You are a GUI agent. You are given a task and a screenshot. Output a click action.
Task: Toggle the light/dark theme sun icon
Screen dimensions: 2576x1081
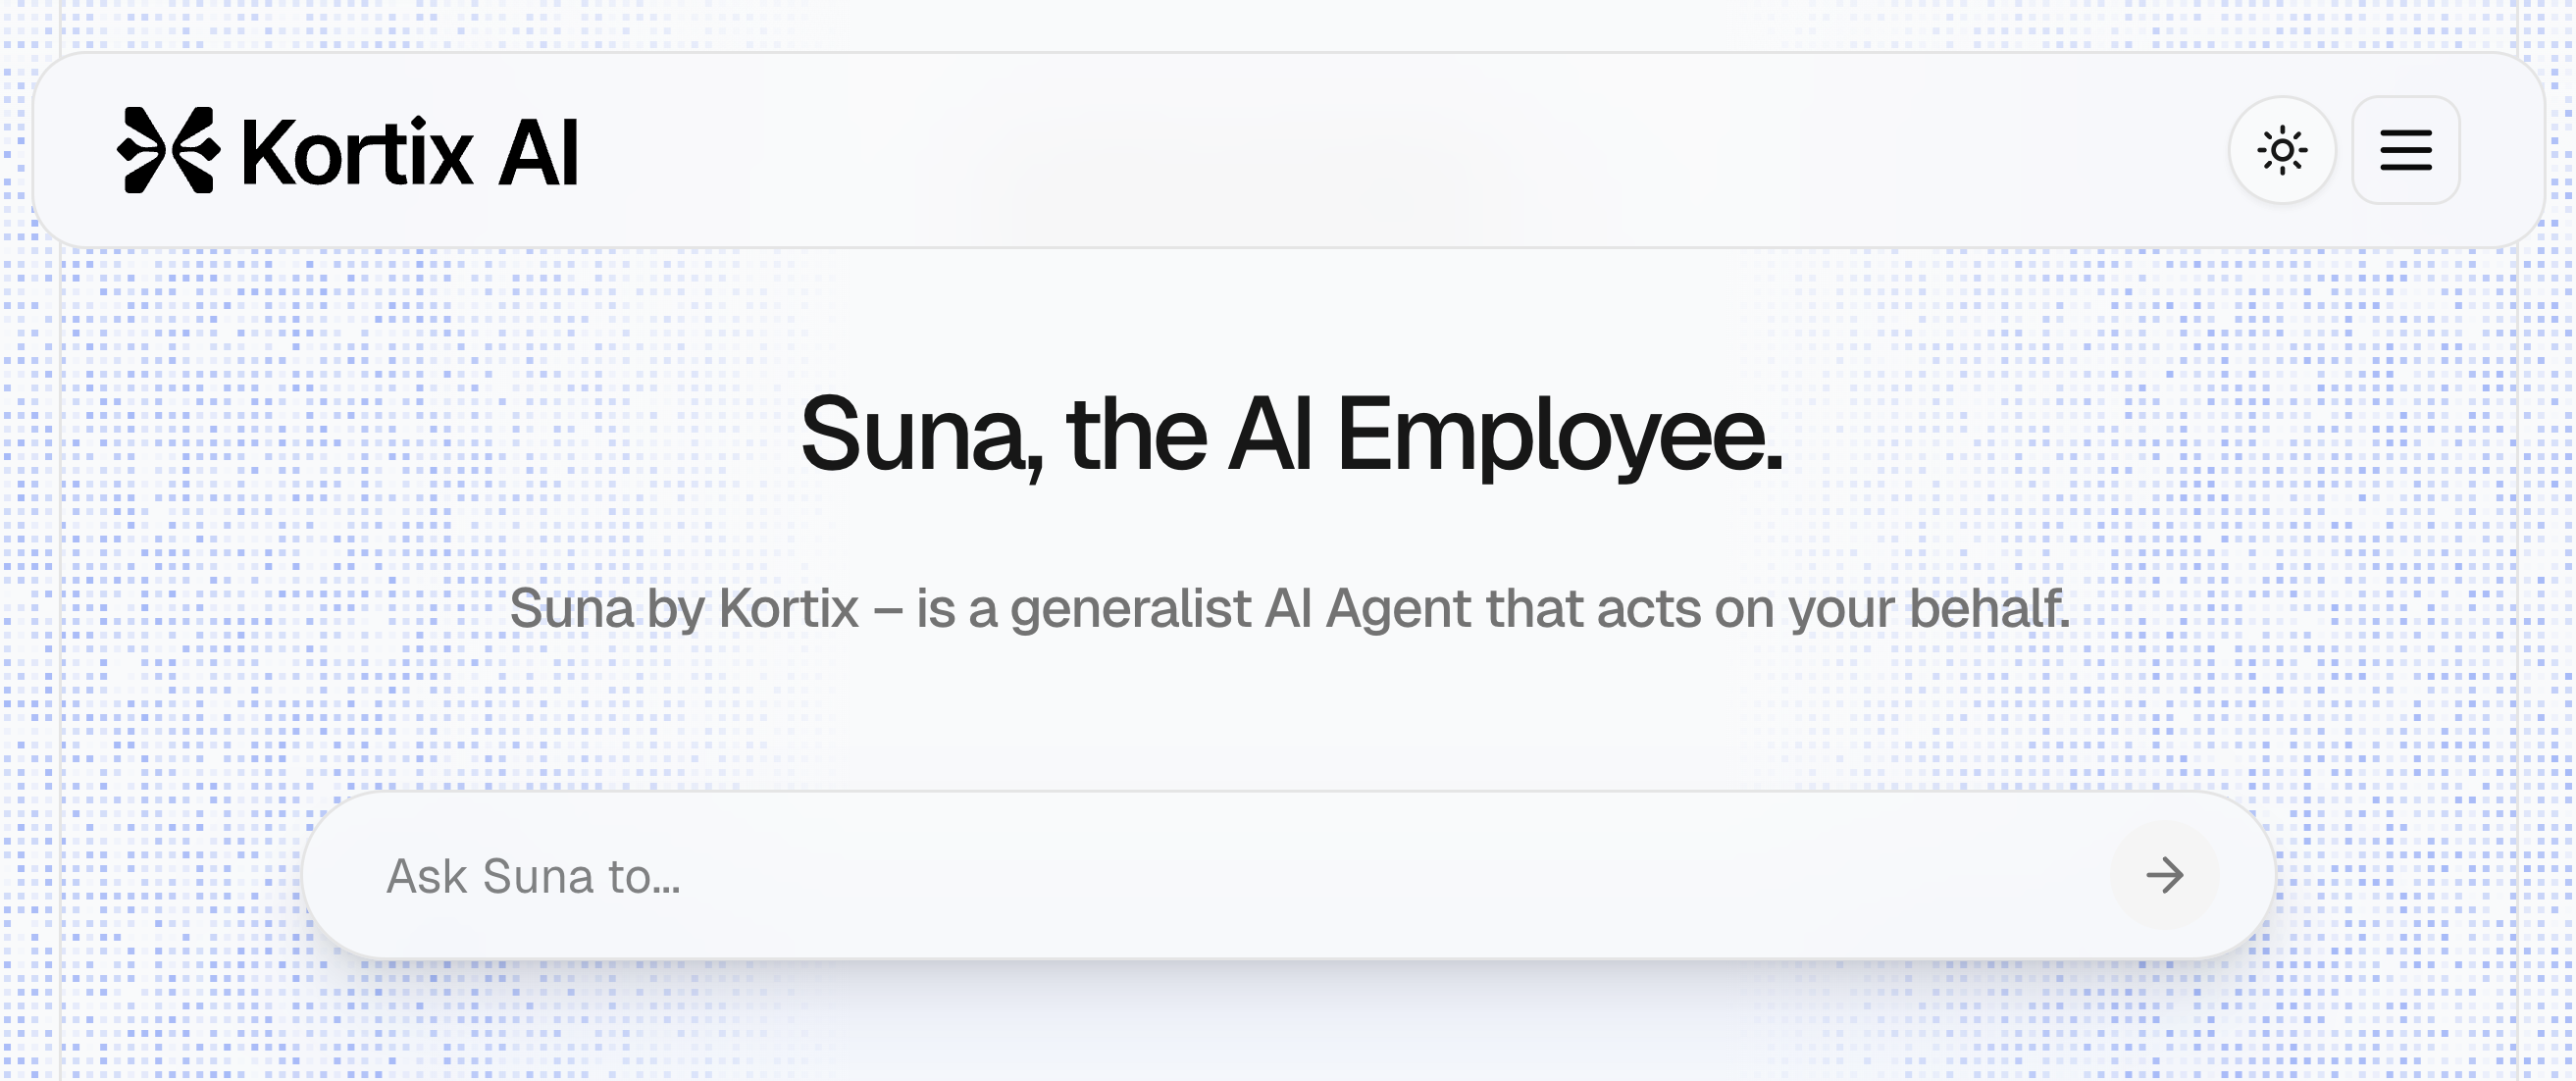(x=2282, y=151)
